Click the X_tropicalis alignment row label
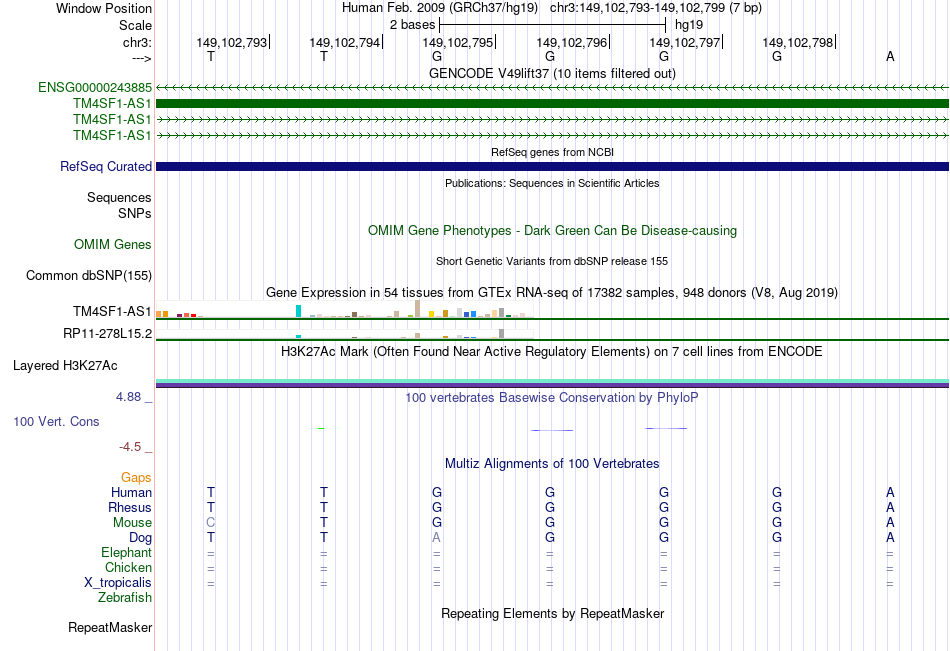 118,583
